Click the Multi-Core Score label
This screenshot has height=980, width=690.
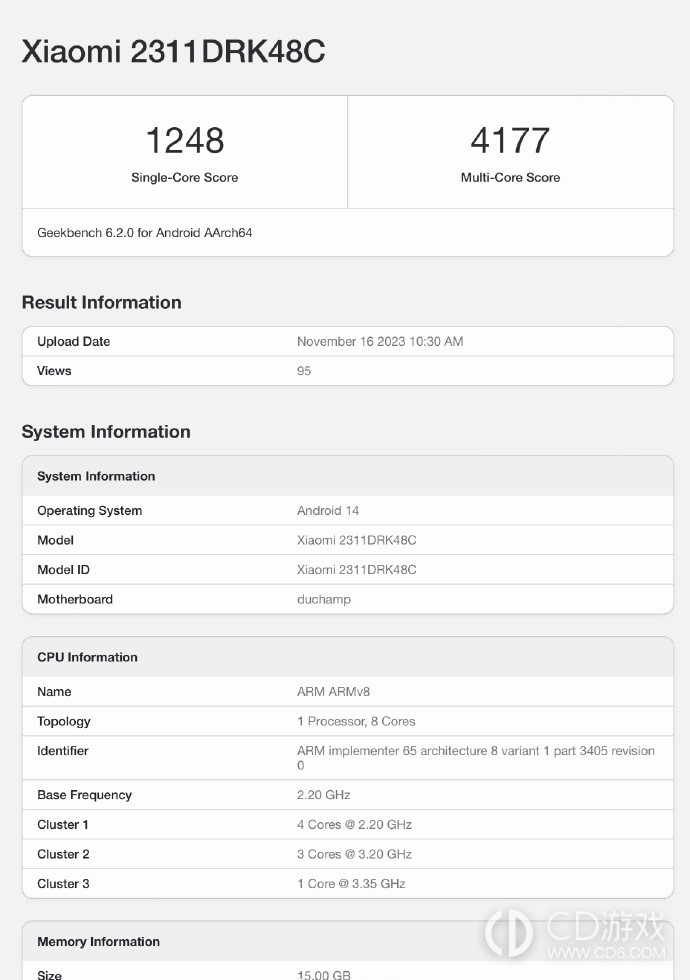click(510, 178)
